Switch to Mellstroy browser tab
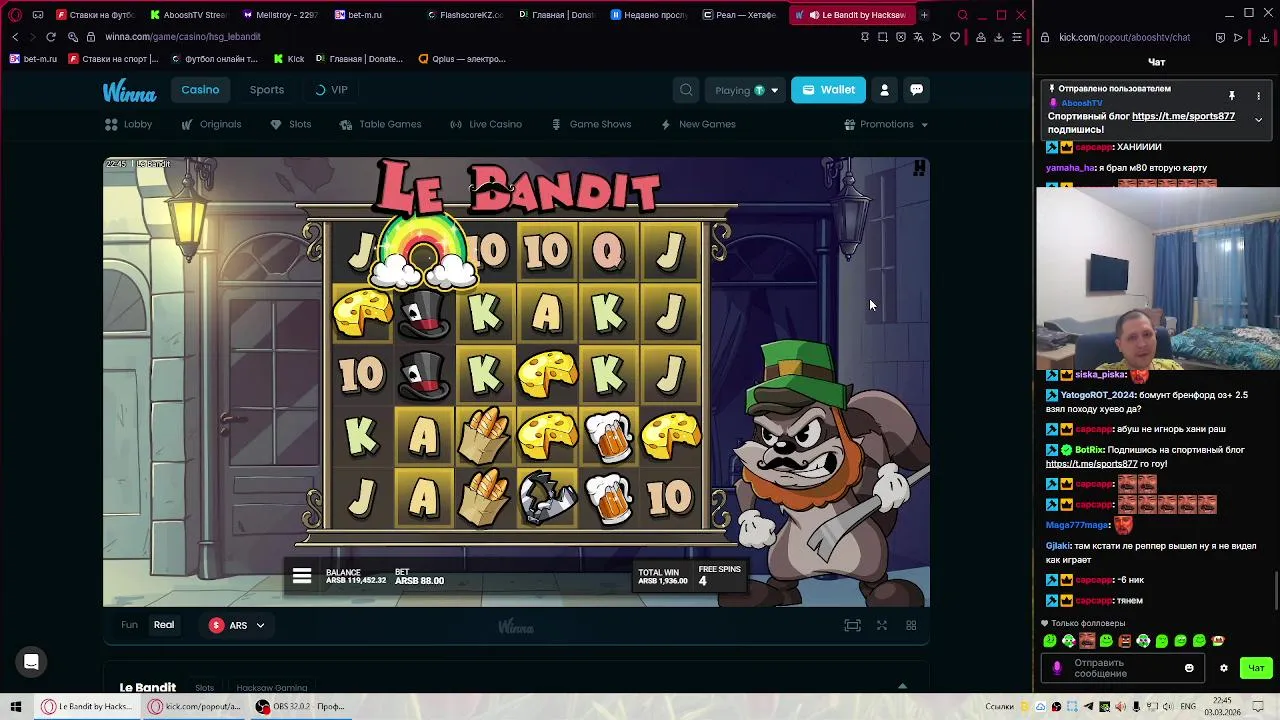1280x720 pixels. pos(281,15)
